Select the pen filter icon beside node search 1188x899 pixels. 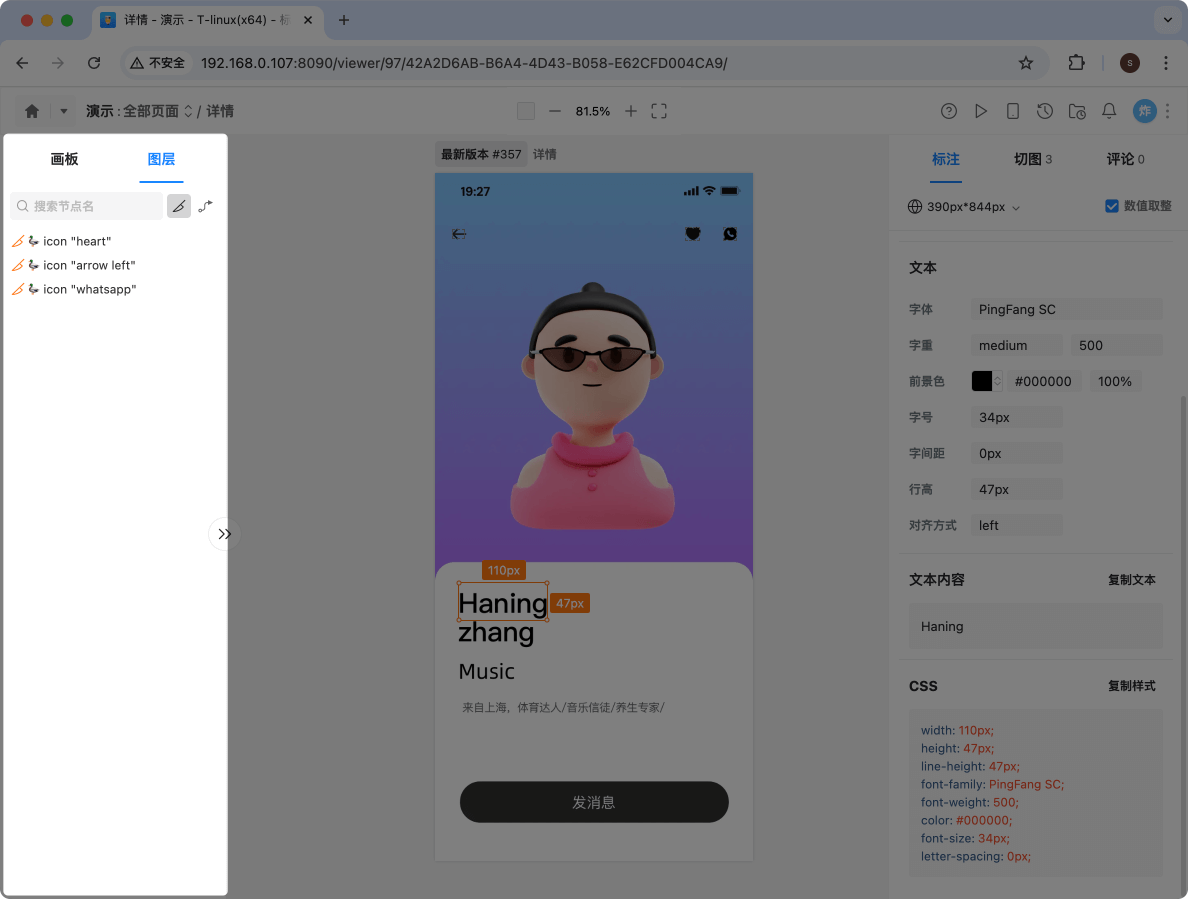(x=179, y=206)
